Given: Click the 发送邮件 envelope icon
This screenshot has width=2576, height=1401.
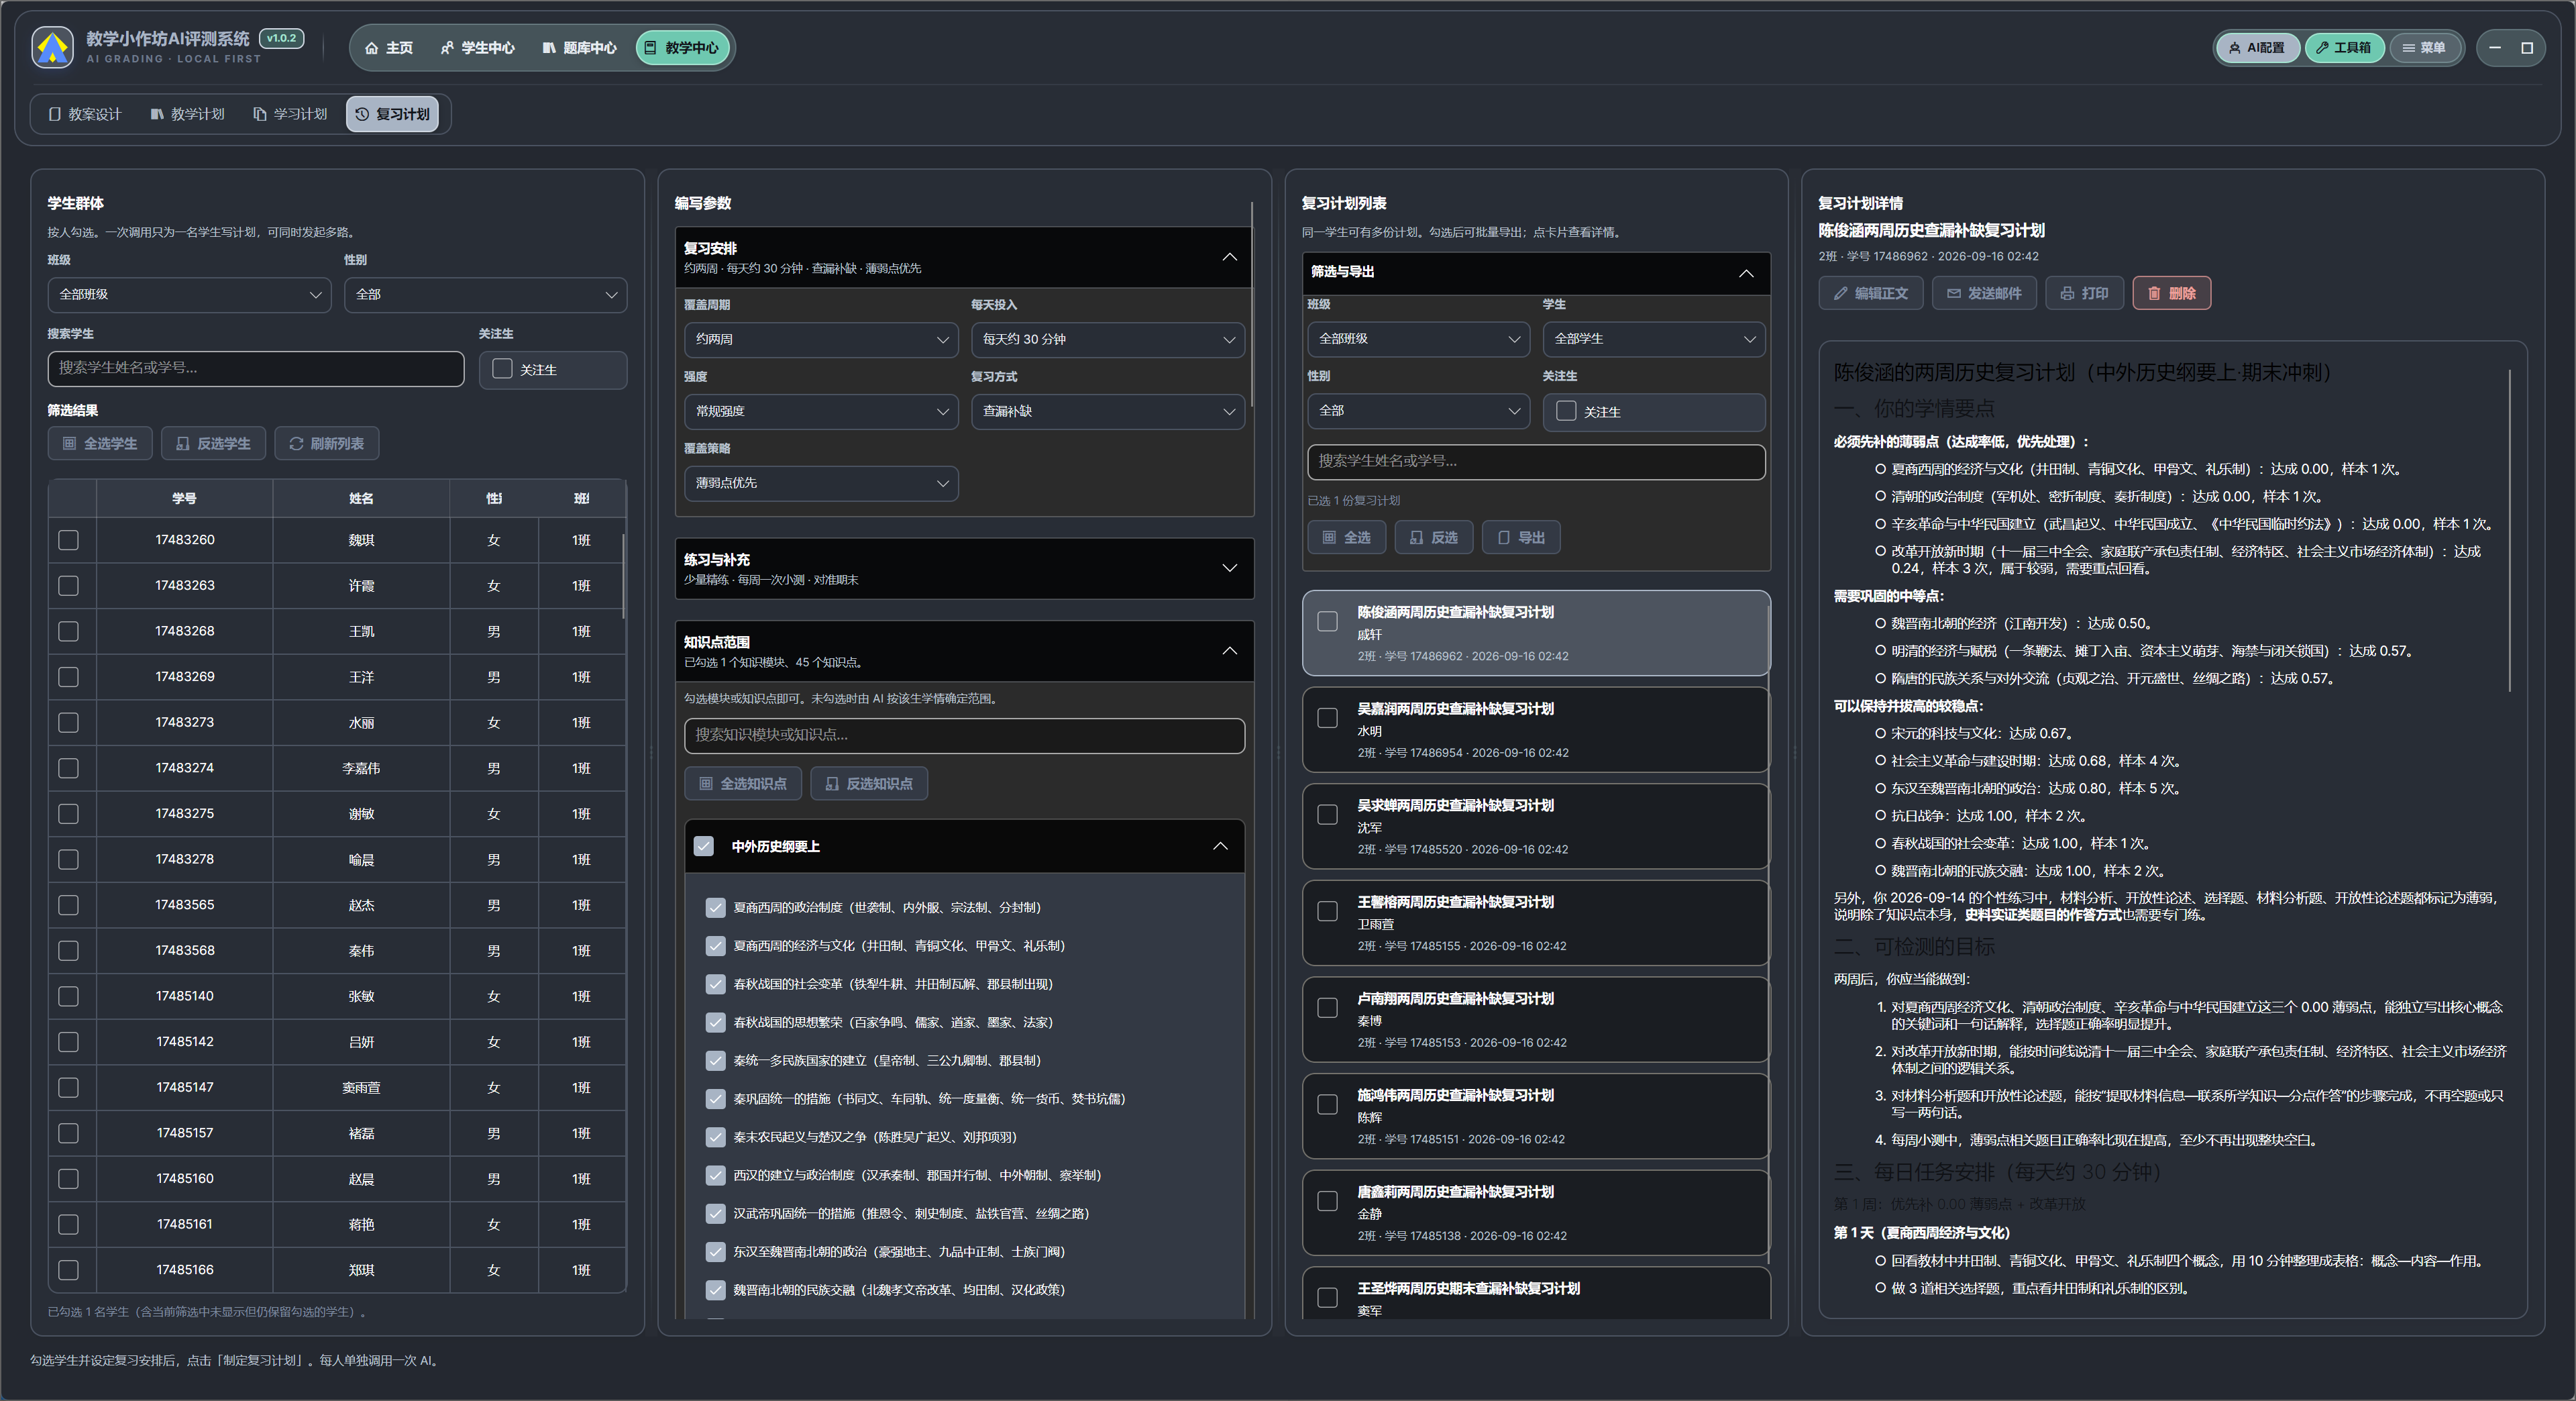Looking at the screenshot, I should point(1953,294).
